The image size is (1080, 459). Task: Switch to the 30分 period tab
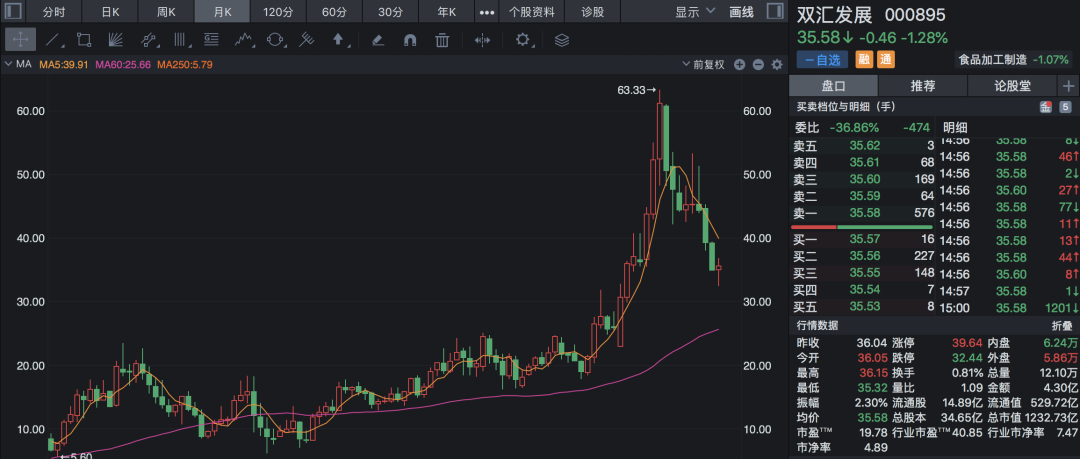390,12
